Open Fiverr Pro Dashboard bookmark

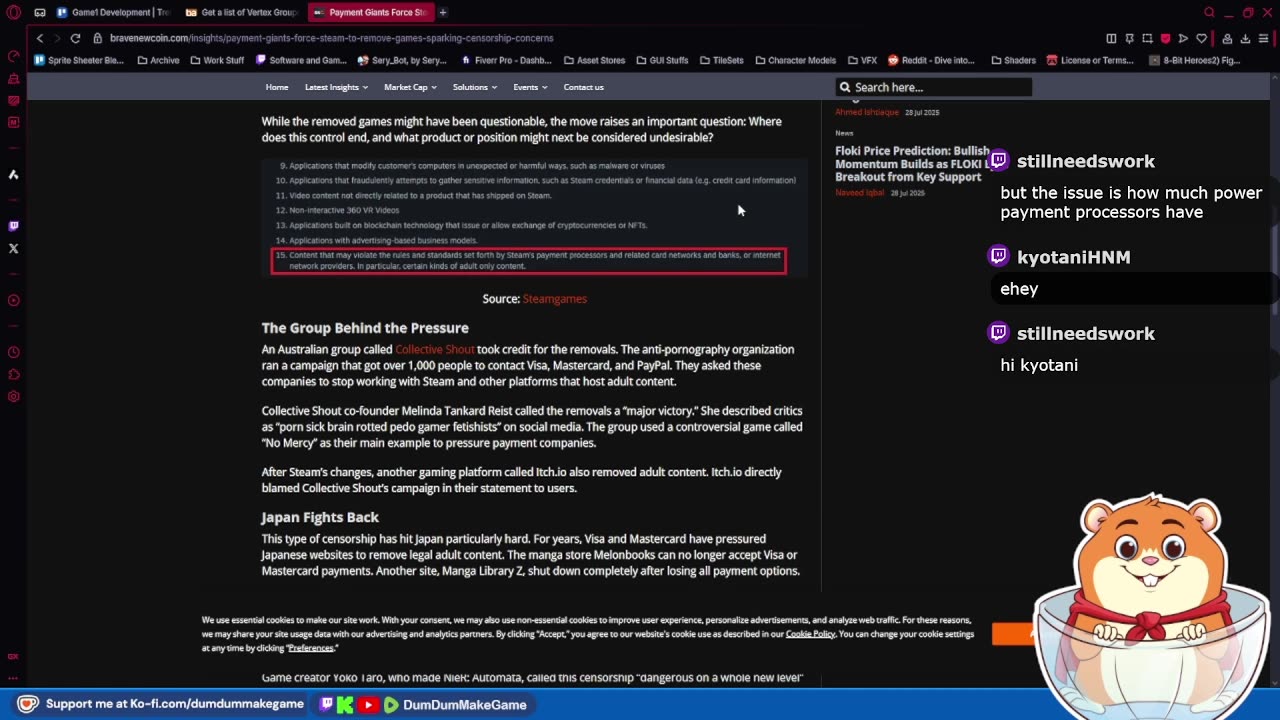point(508,60)
